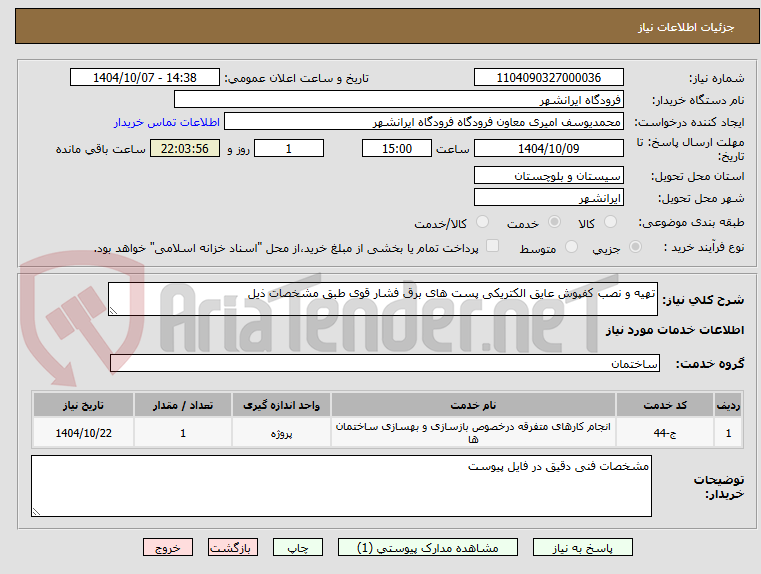Click the ساعت باقی مانده label
Viewport: 761px width, 574px height.
tap(100, 149)
